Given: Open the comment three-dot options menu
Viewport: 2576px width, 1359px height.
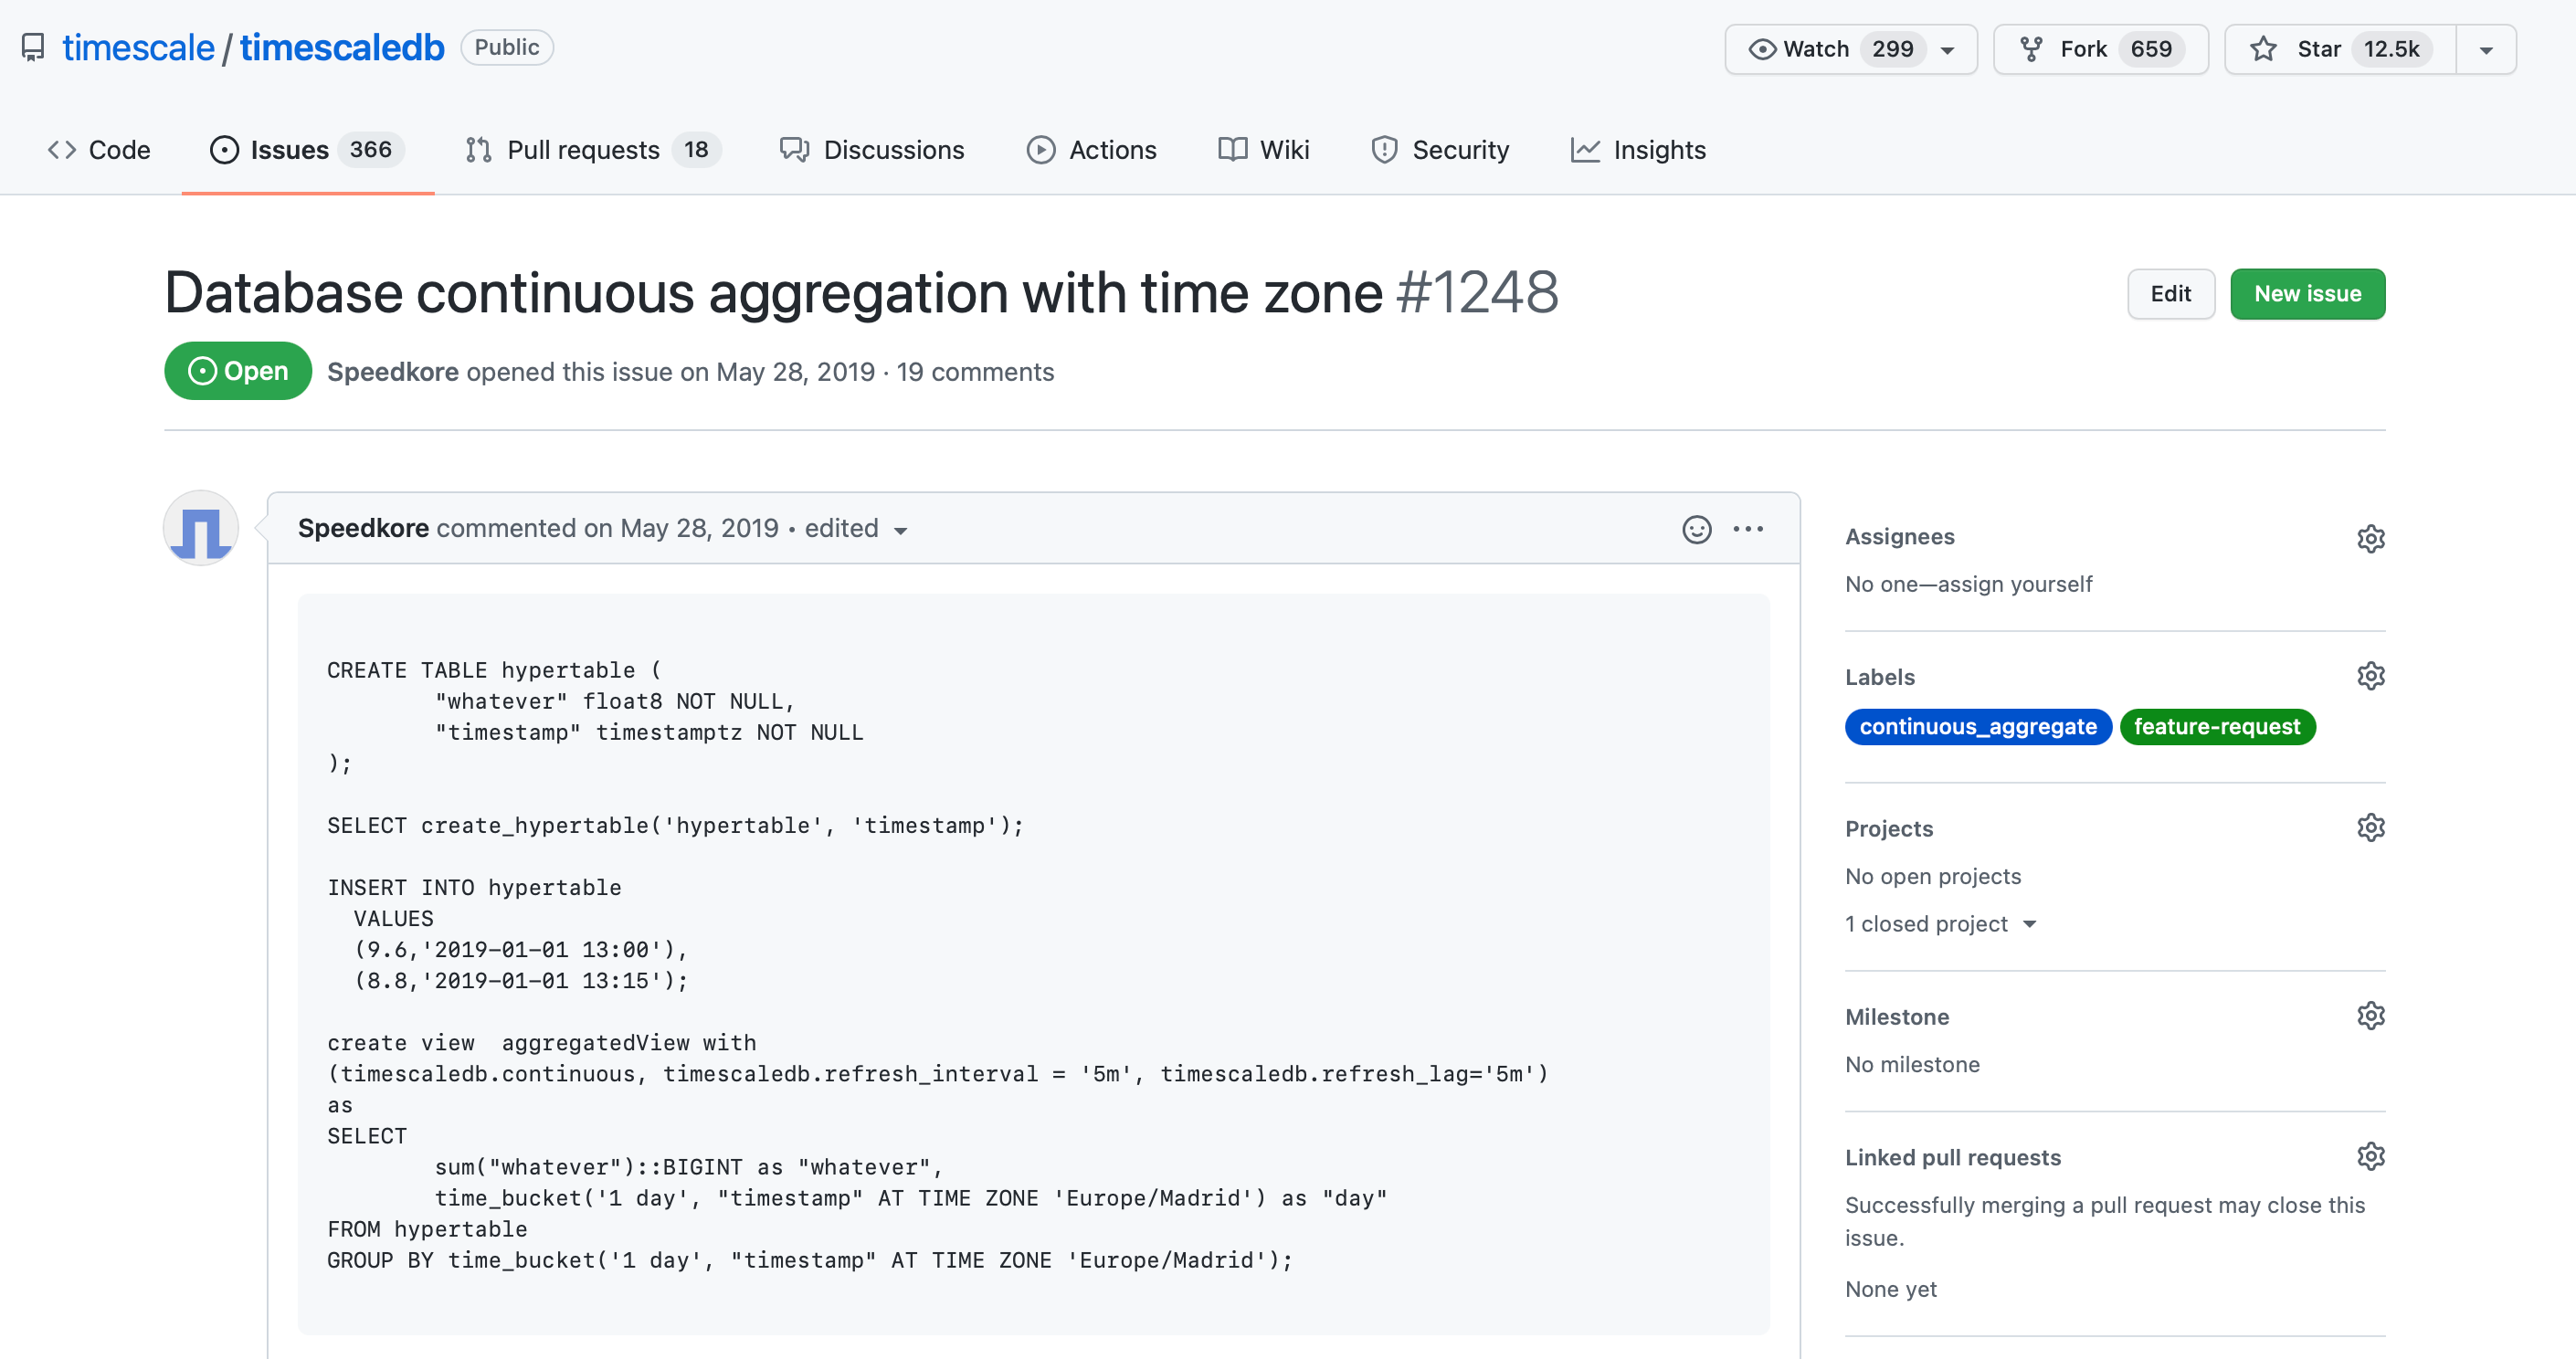Looking at the screenshot, I should tap(1747, 529).
